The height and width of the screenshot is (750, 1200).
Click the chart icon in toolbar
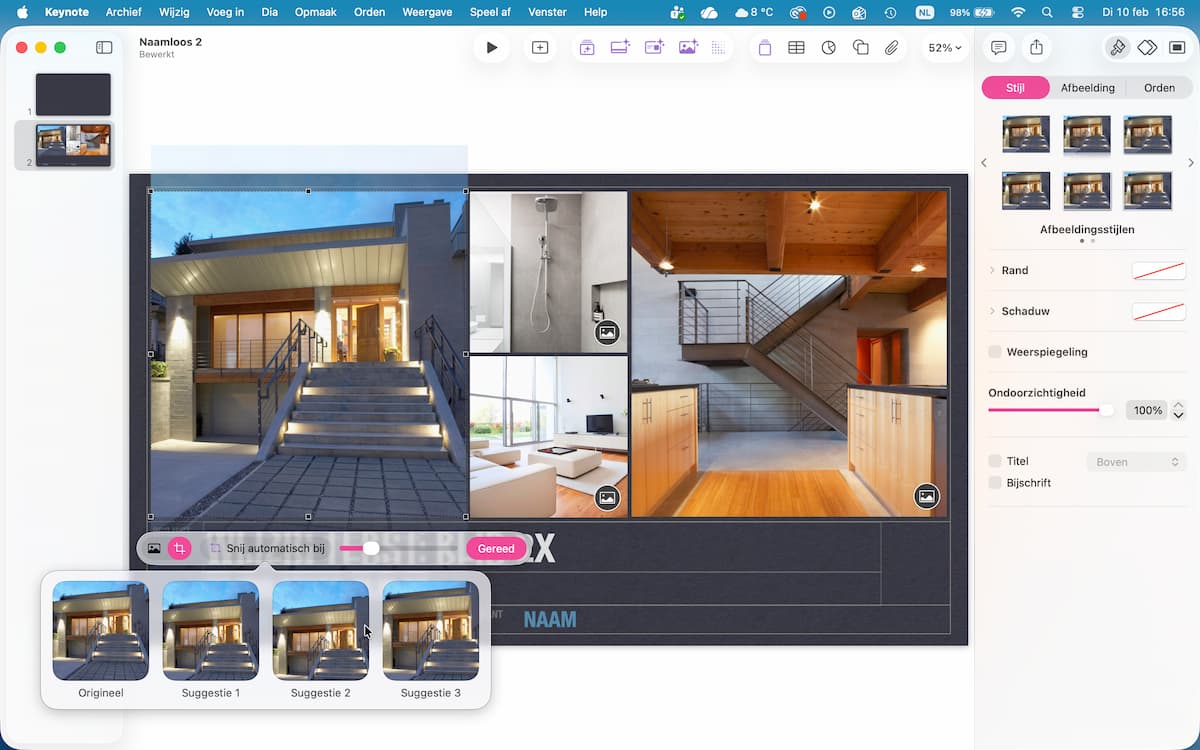tap(828, 48)
